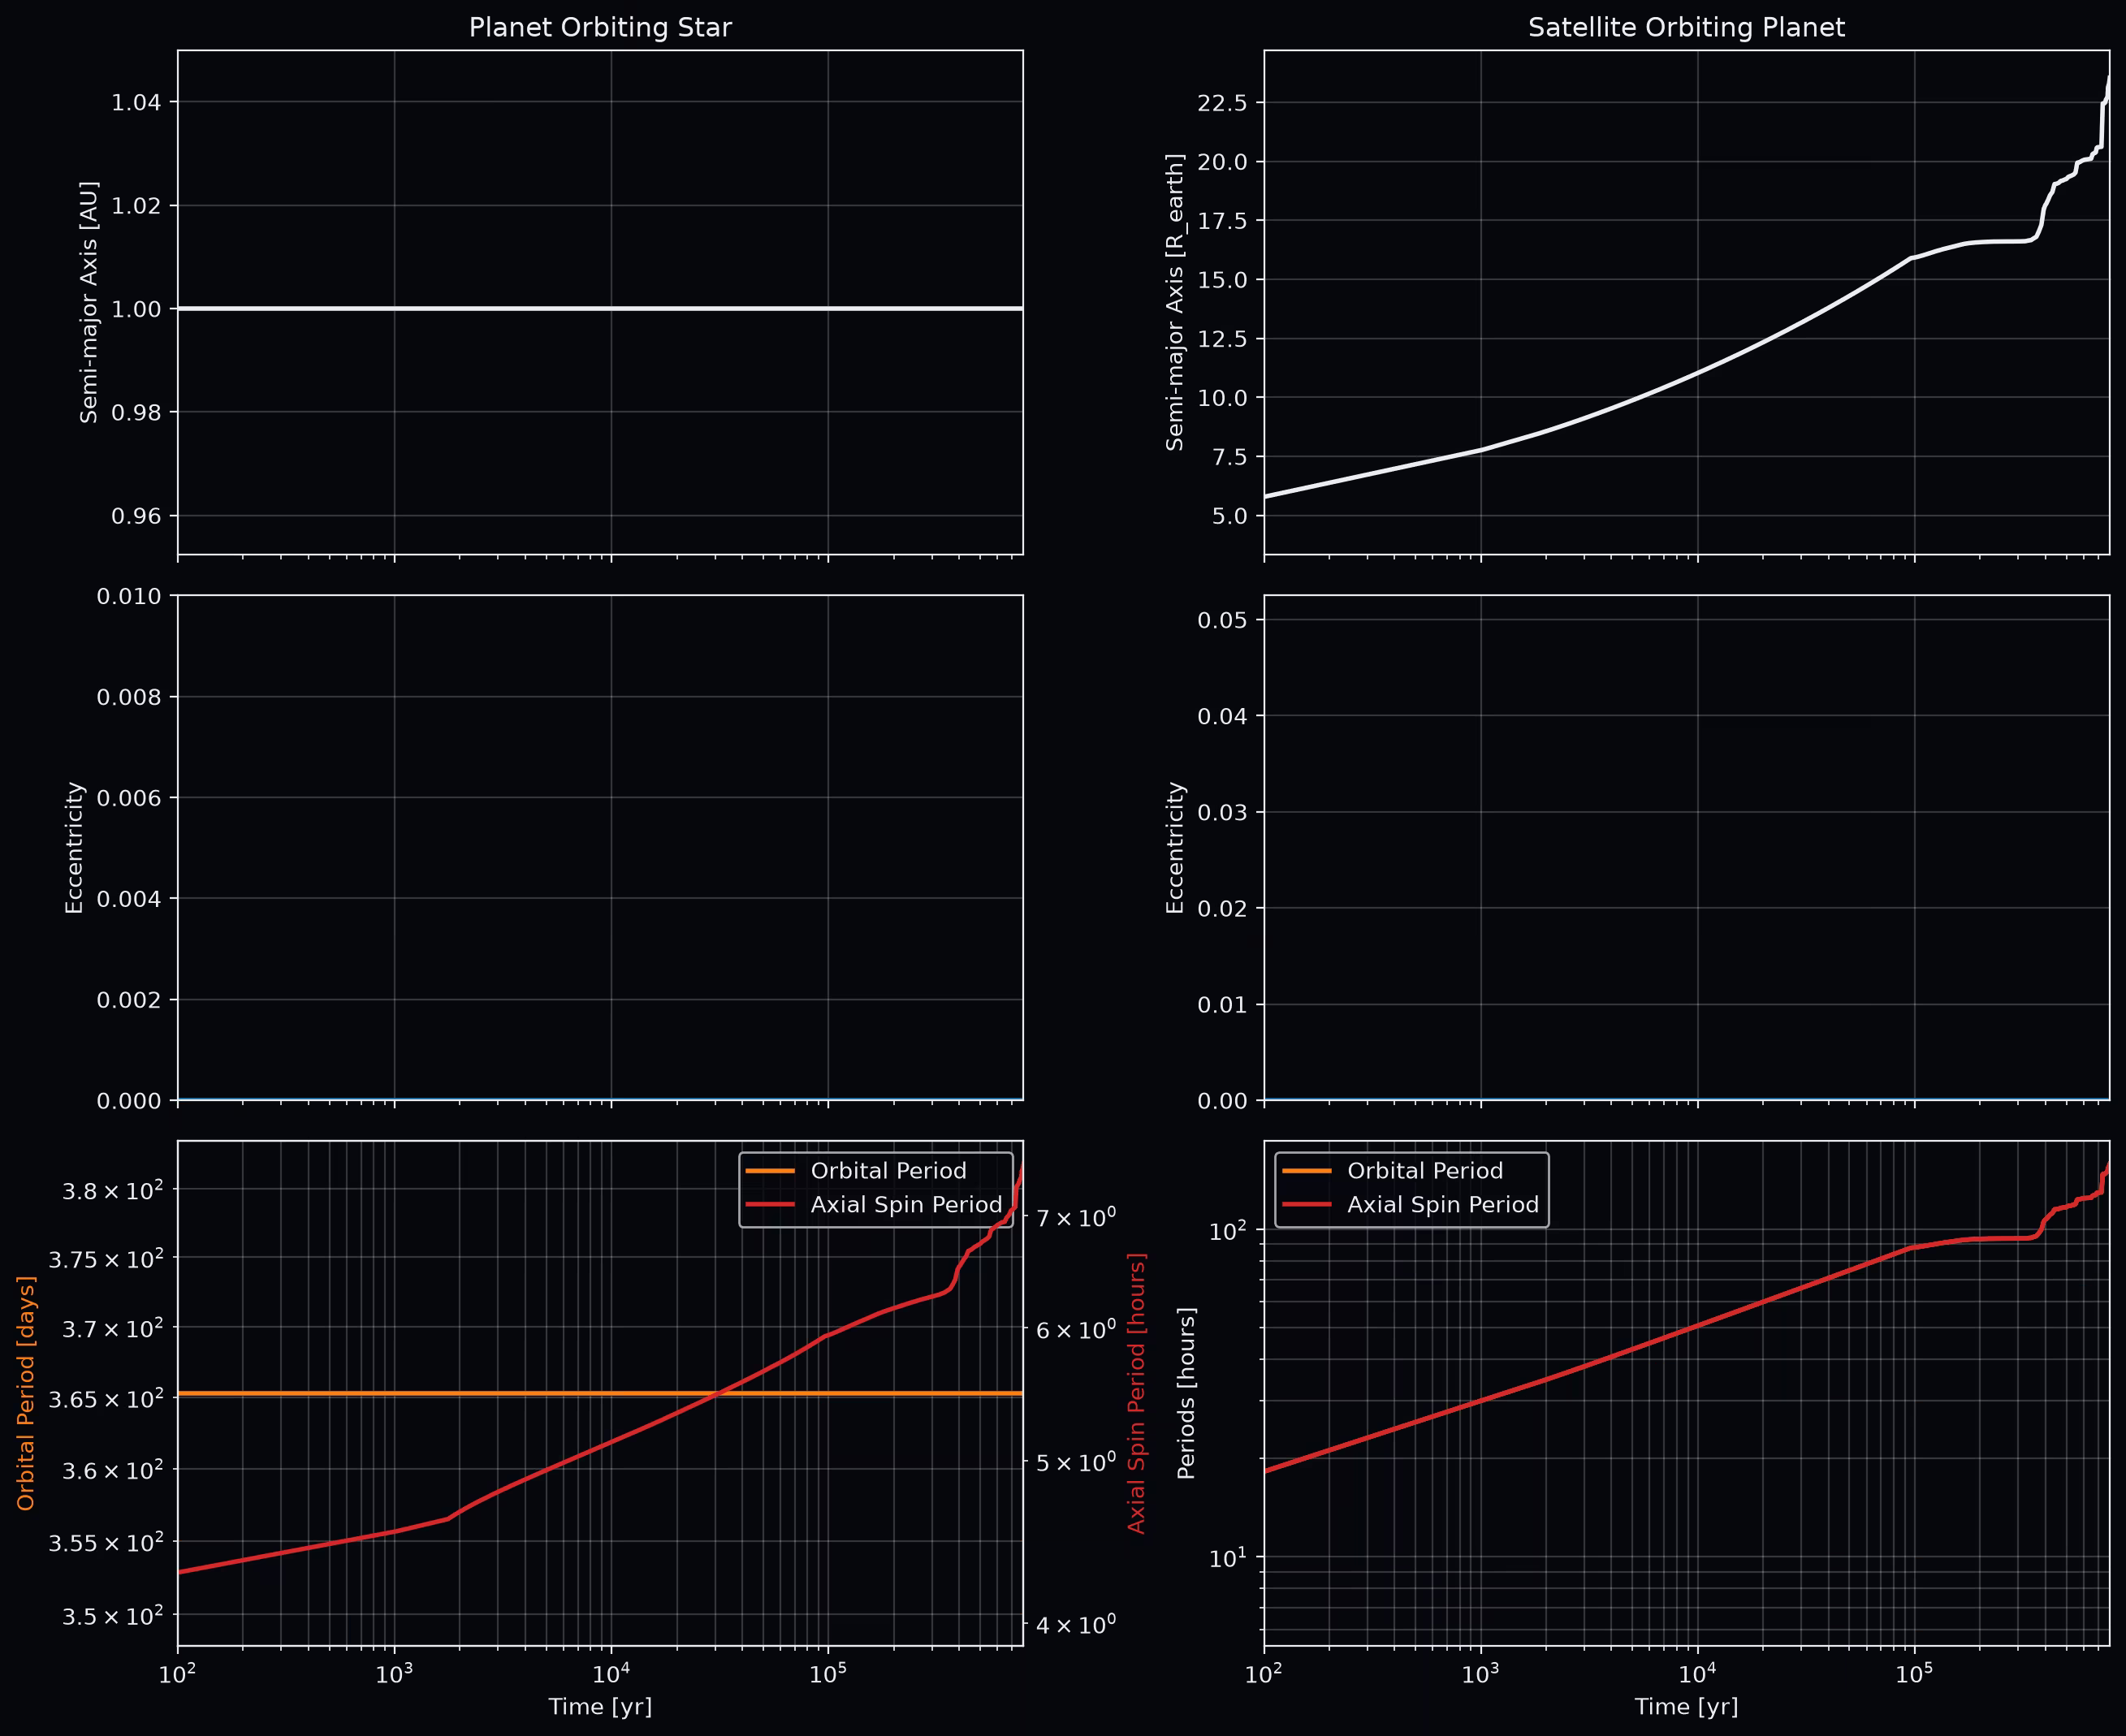Click the 0.05 tick on satellite eccentricity axis
Viewport: 2126px width, 1736px height.
1223,620
